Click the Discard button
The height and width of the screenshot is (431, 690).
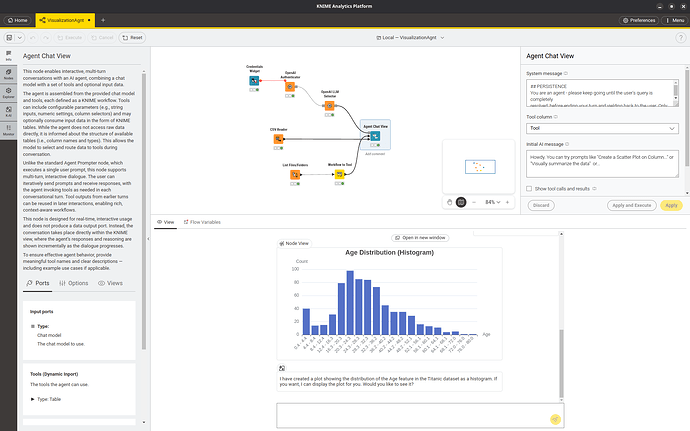coord(541,205)
